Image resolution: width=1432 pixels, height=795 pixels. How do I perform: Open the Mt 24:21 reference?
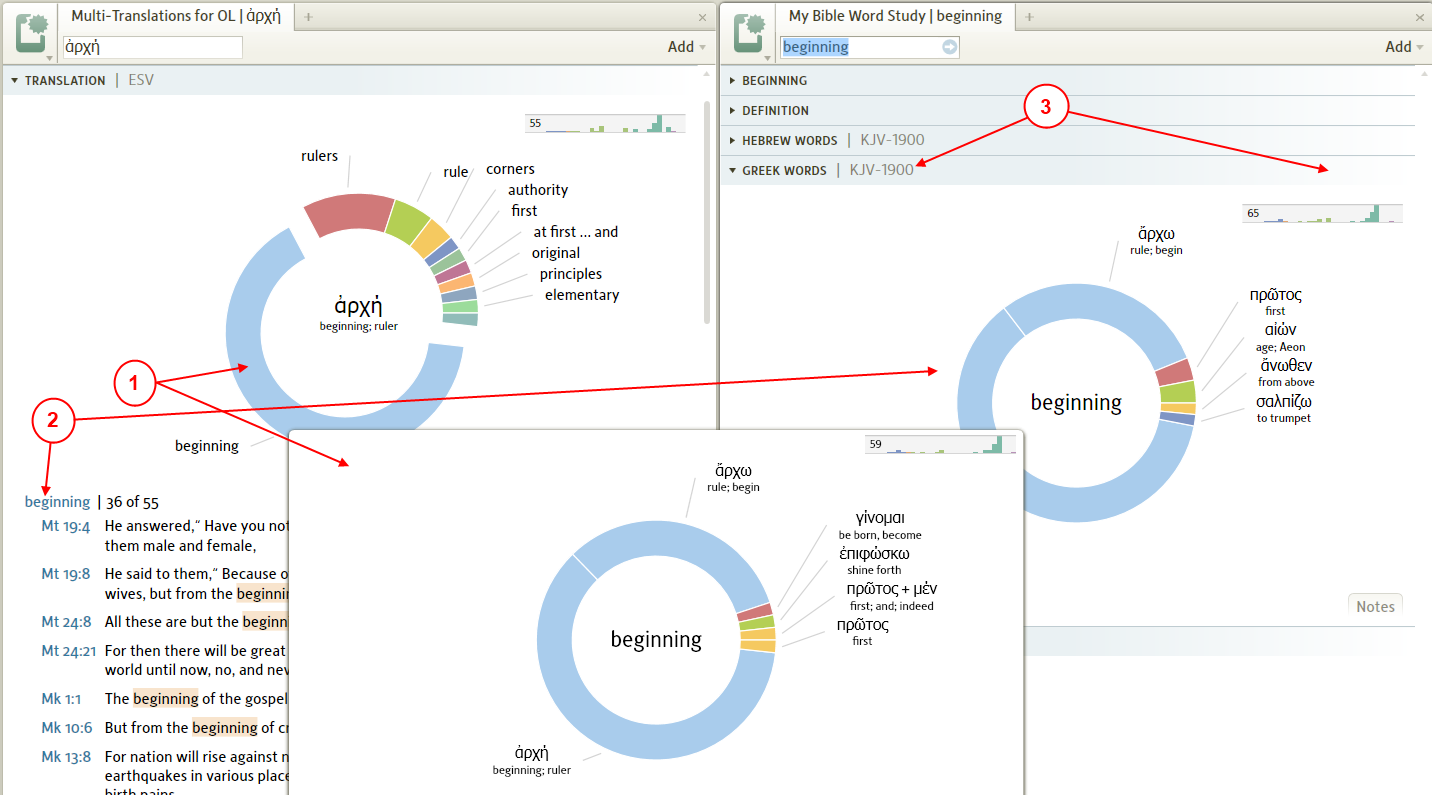coord(69,651)
